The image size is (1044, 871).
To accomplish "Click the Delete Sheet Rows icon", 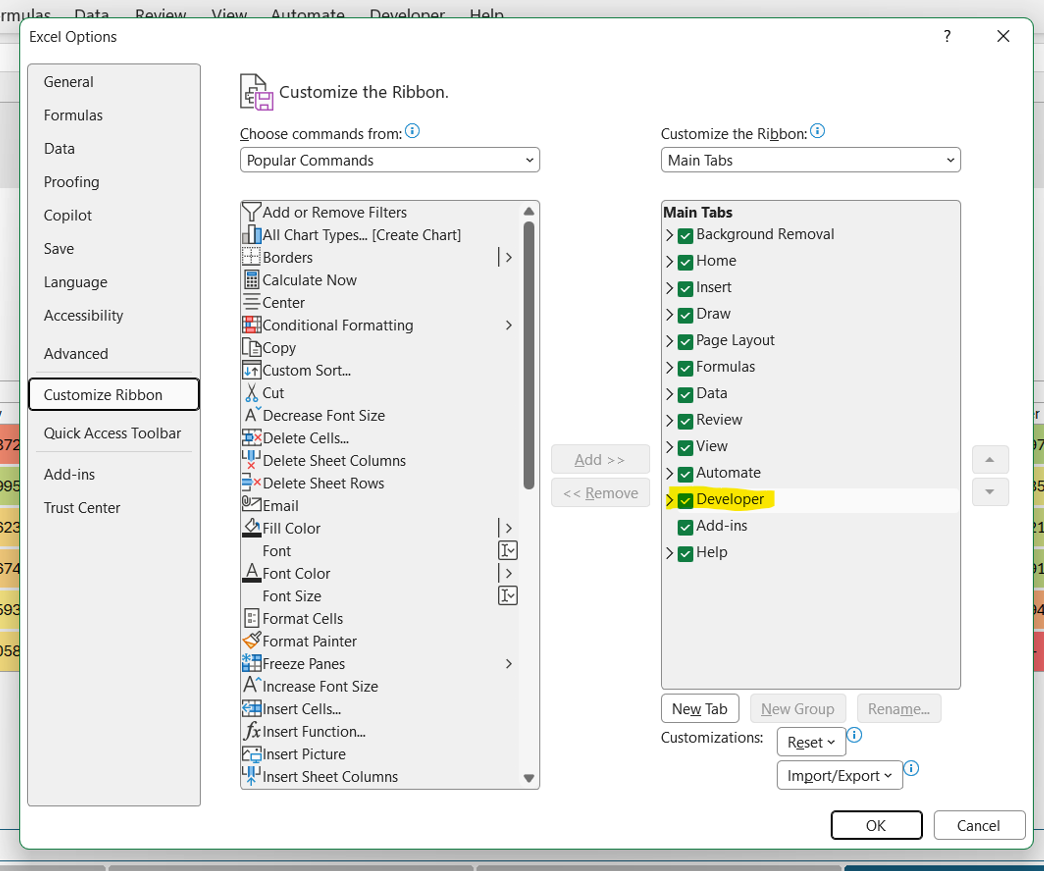I will pos(251,483).
